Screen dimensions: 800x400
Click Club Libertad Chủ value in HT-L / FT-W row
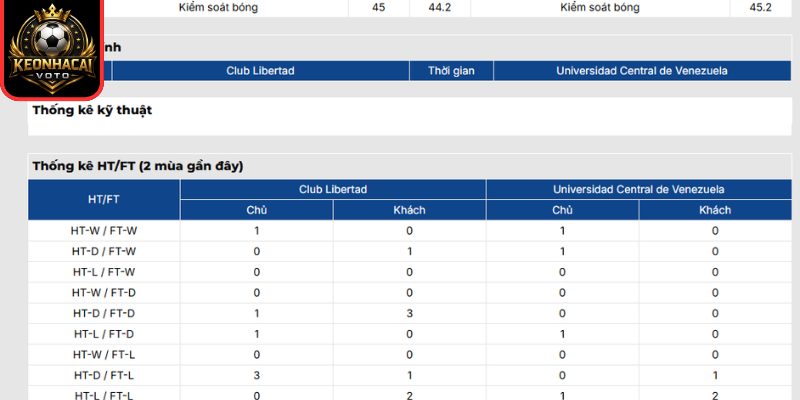[257, 272]
